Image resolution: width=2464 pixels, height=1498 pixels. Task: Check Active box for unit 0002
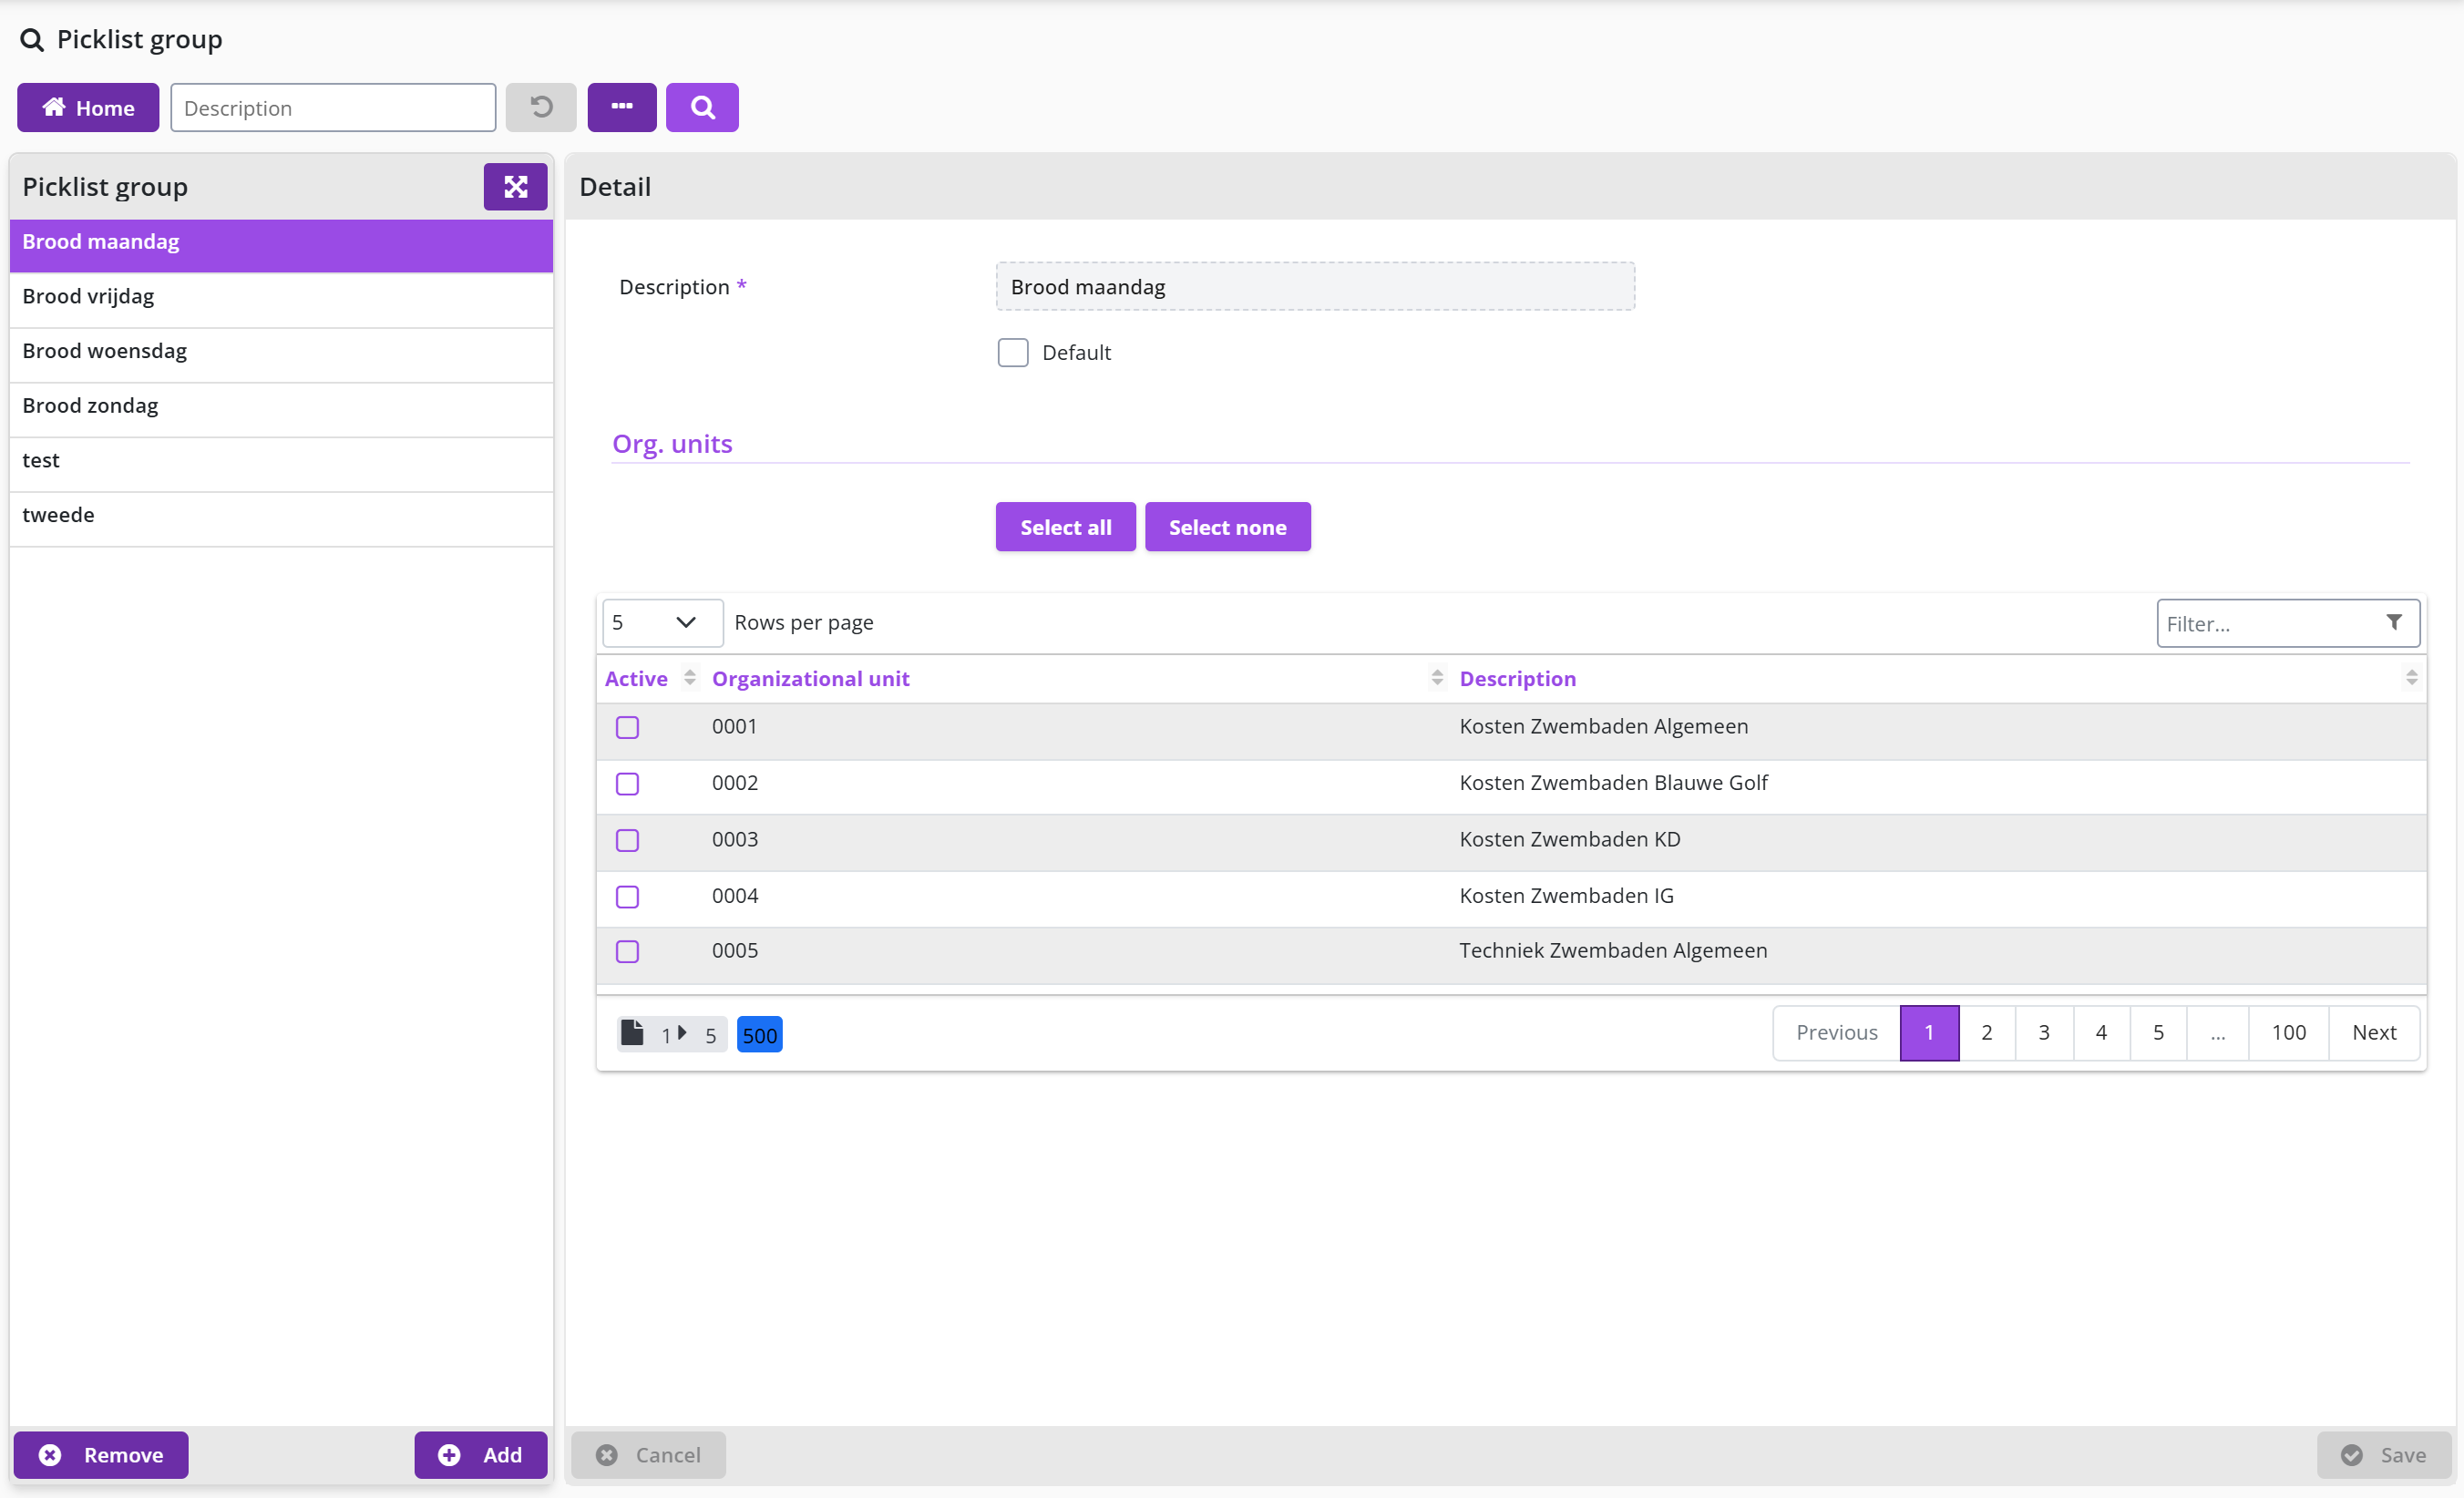[x=627, y=784]
